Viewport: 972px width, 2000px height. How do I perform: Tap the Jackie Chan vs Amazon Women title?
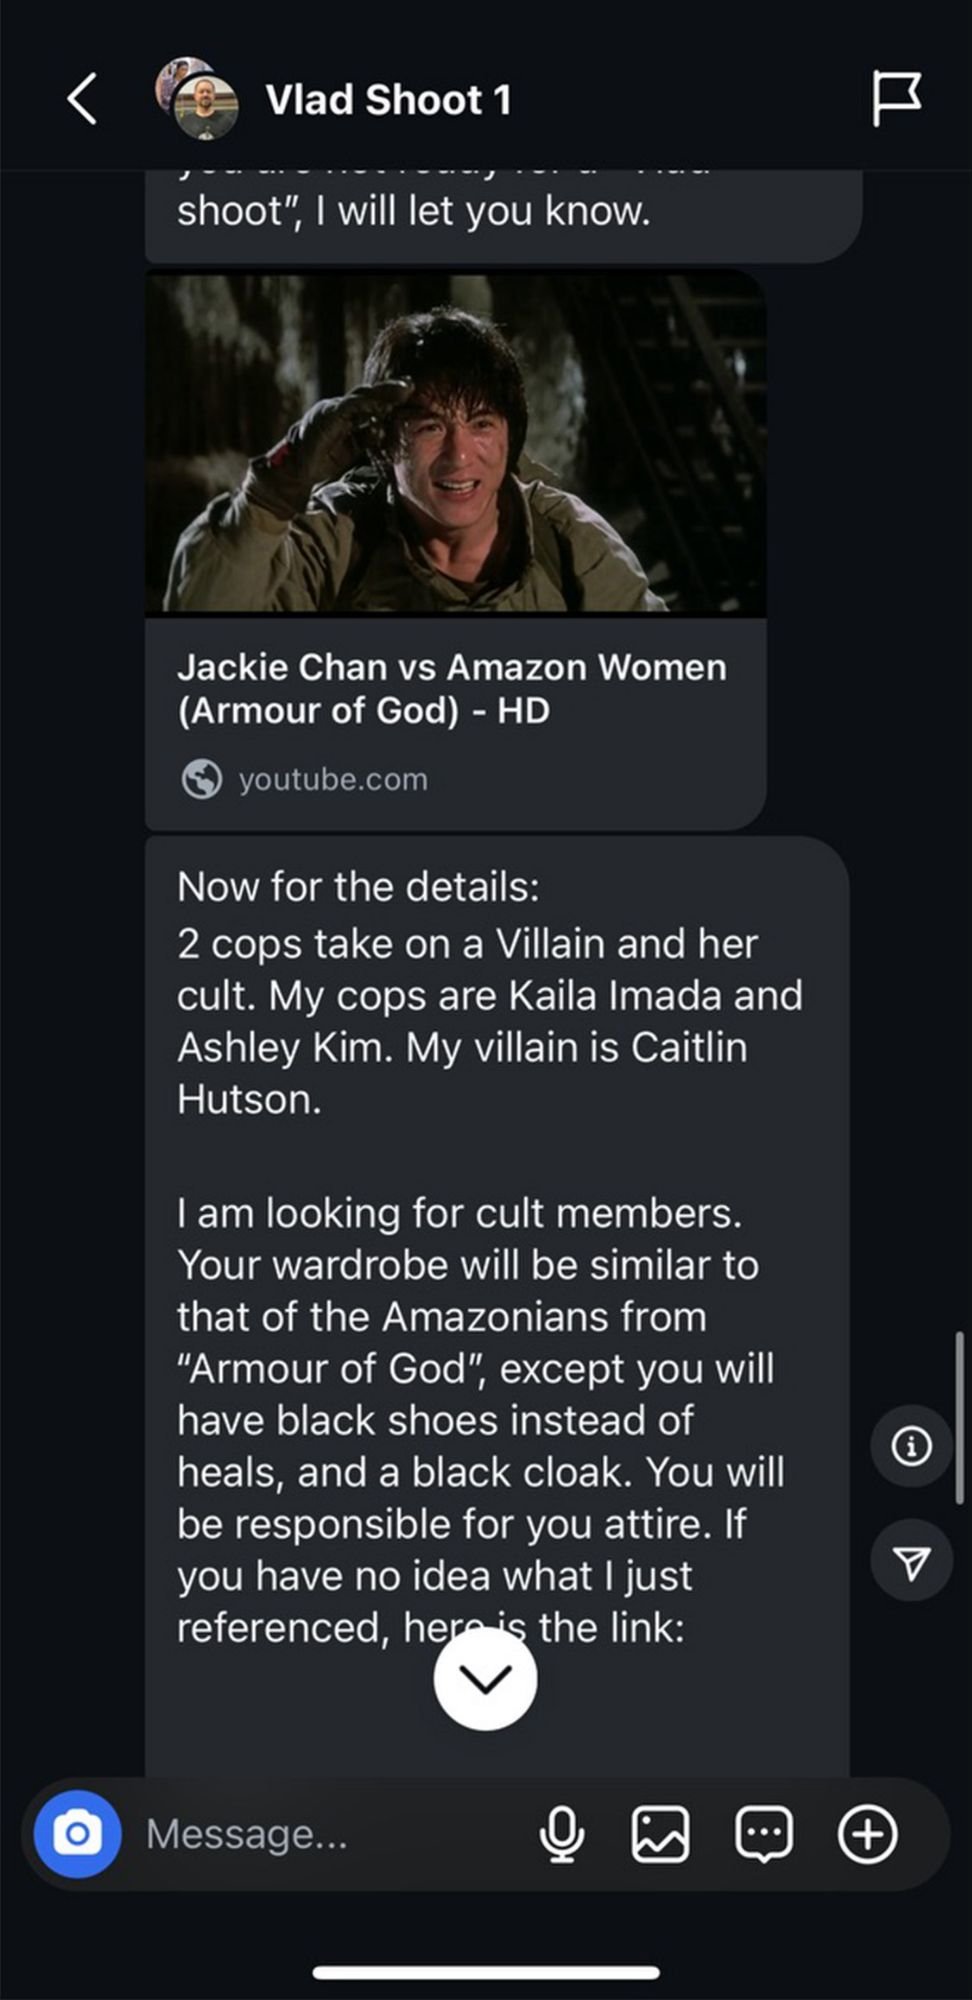452,689
